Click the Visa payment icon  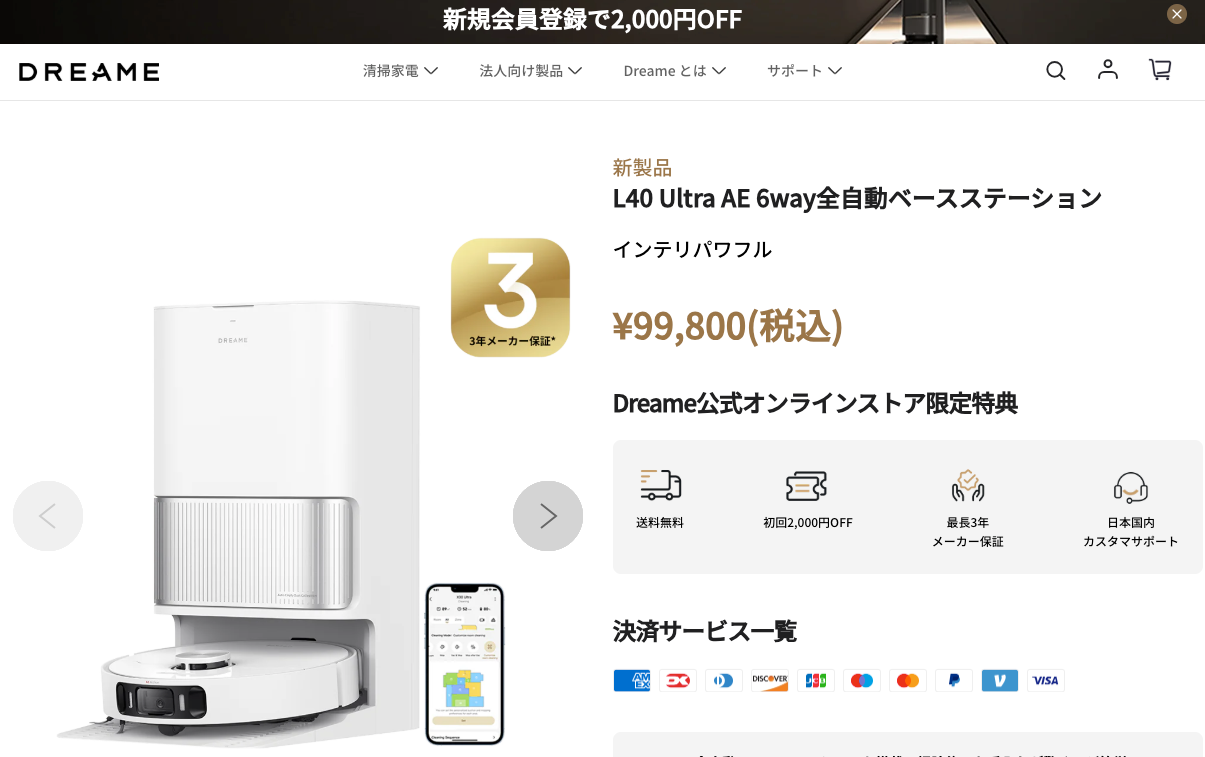pyautogui.click(x=1046, y=681)
